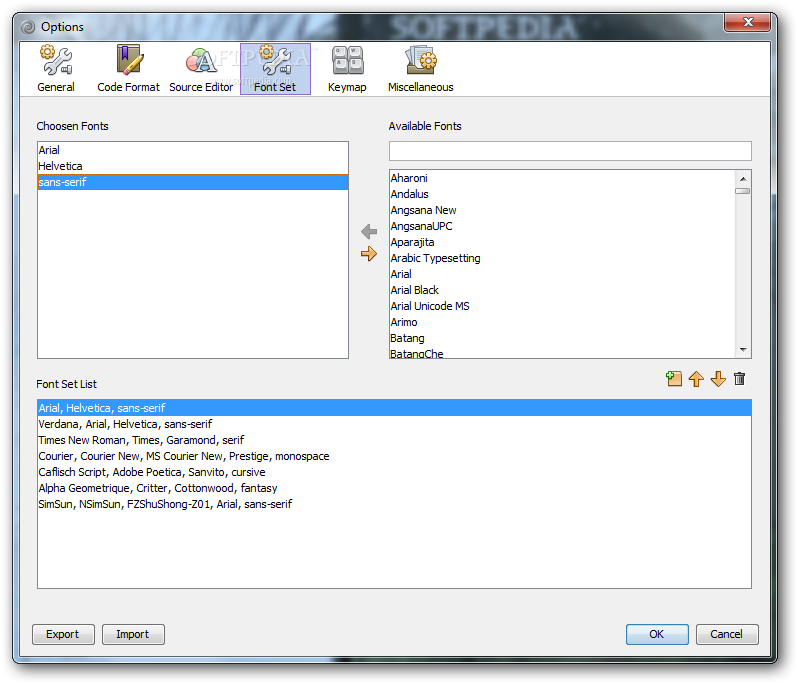Select sans-serif in Choosen Fonts list

(192, 182)
